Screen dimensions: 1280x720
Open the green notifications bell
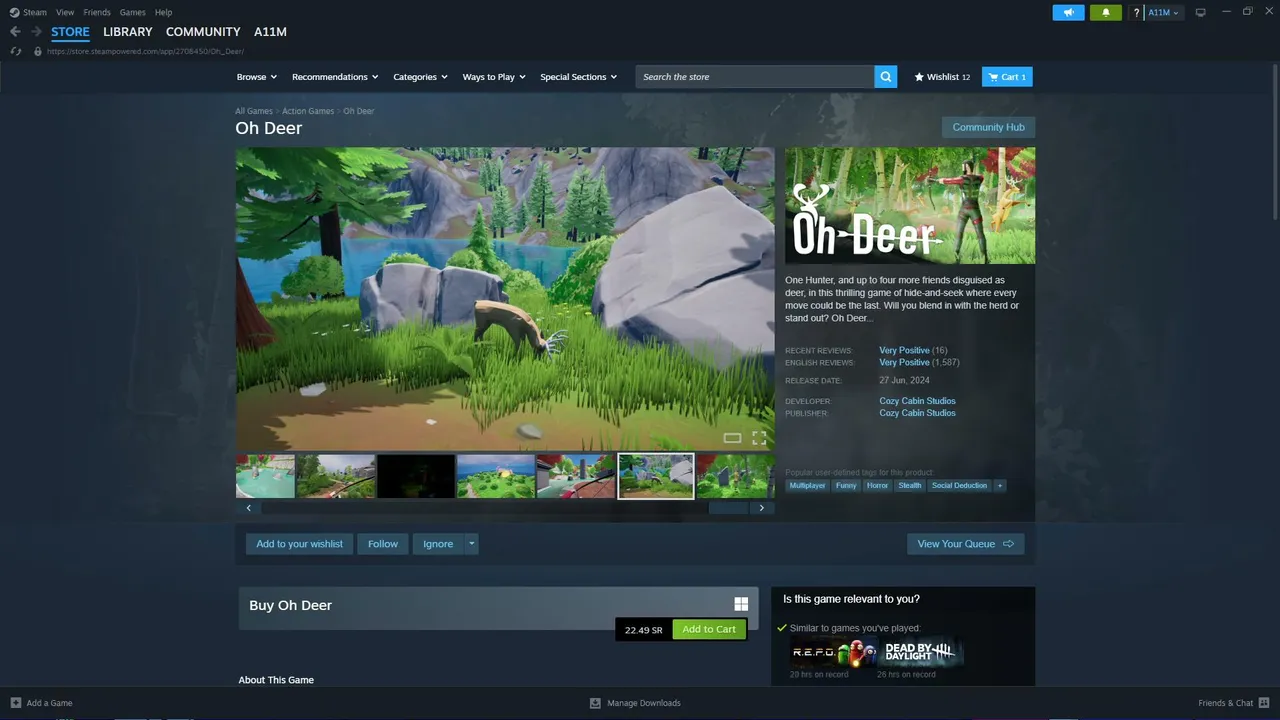[x=1106, y=12]
